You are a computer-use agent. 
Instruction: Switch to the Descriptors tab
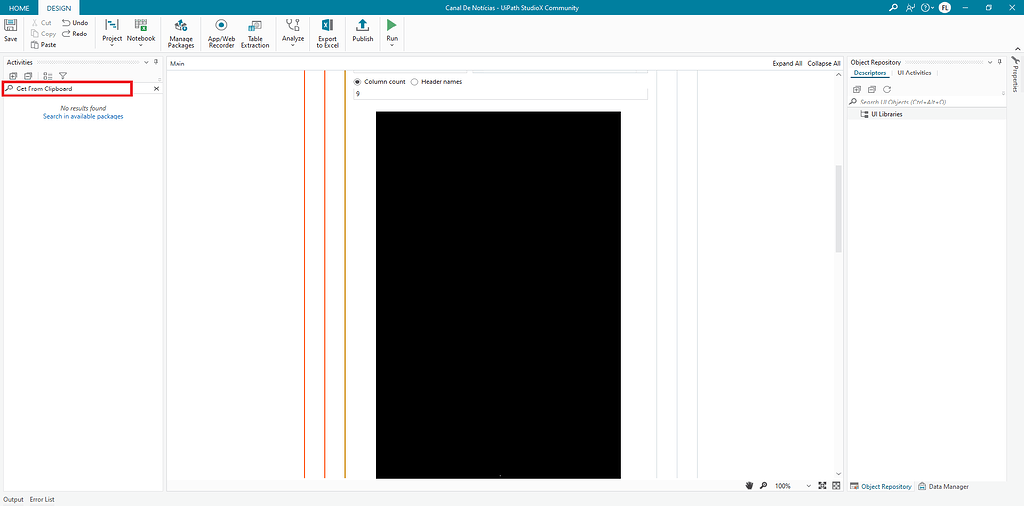(x=870, y=73)
